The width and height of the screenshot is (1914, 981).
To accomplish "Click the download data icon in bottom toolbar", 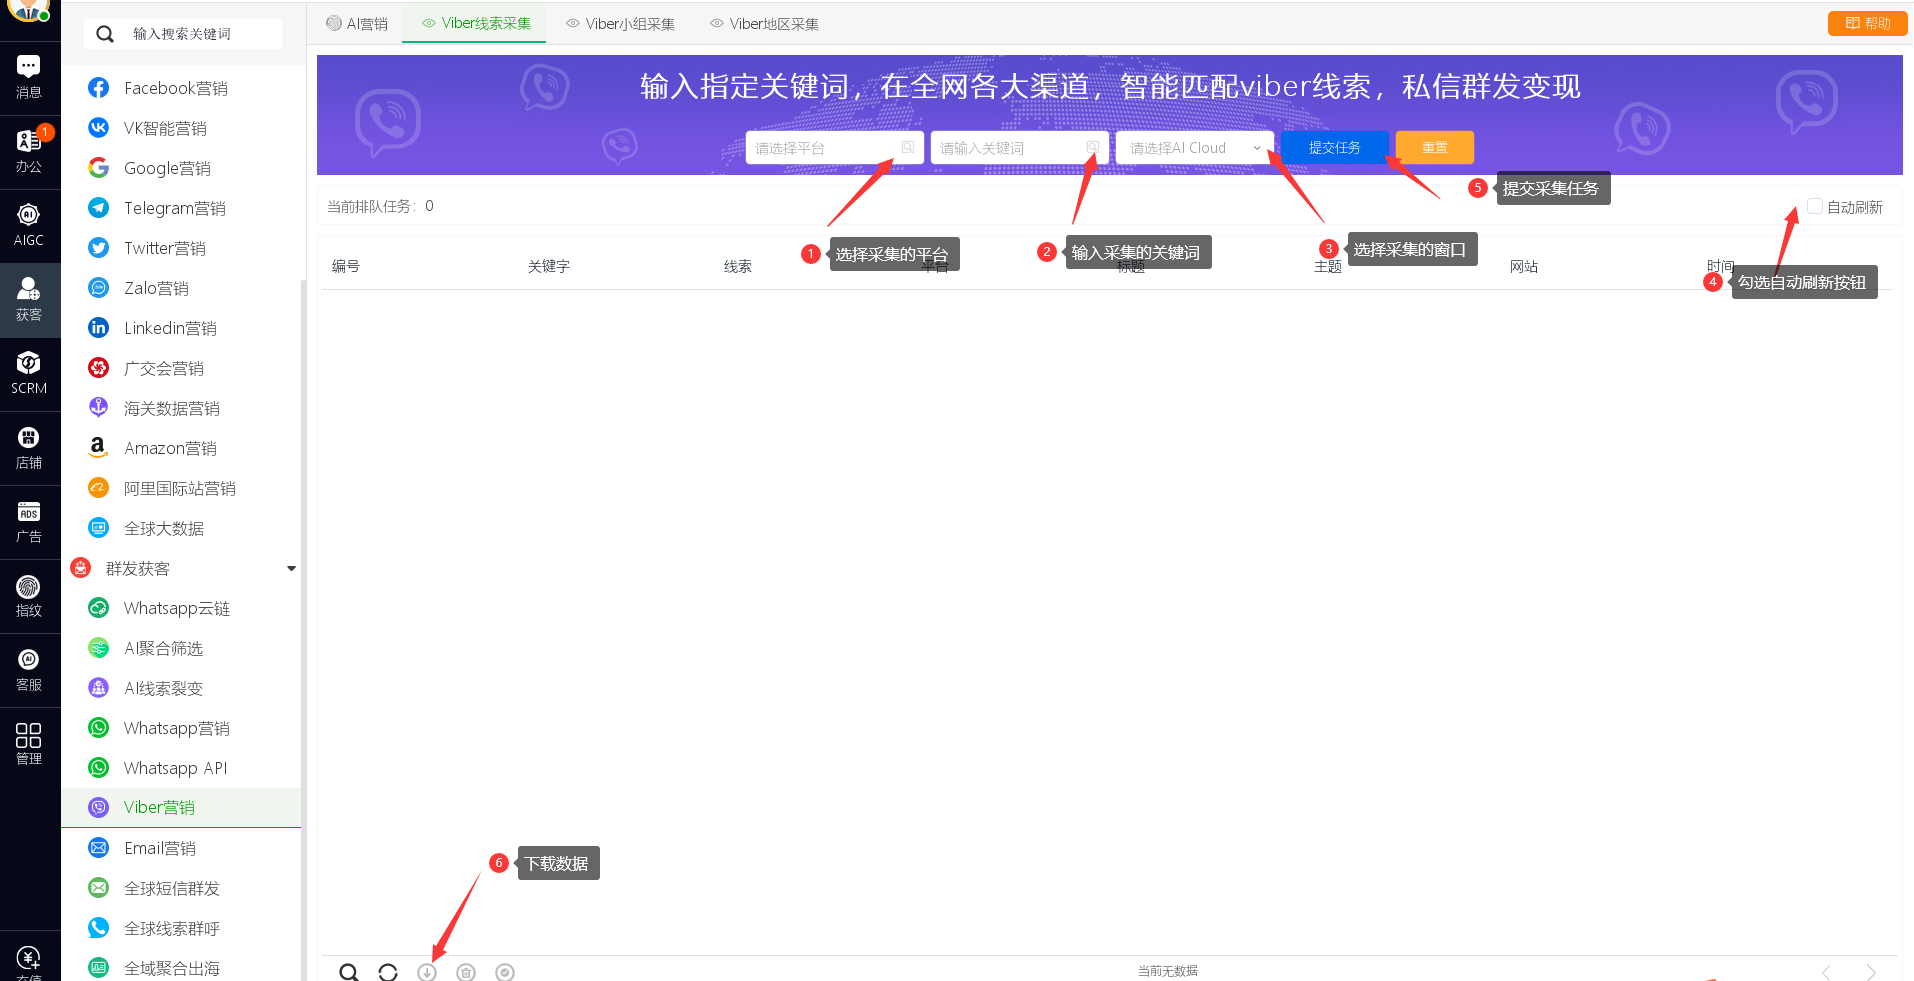I will 427,972.
